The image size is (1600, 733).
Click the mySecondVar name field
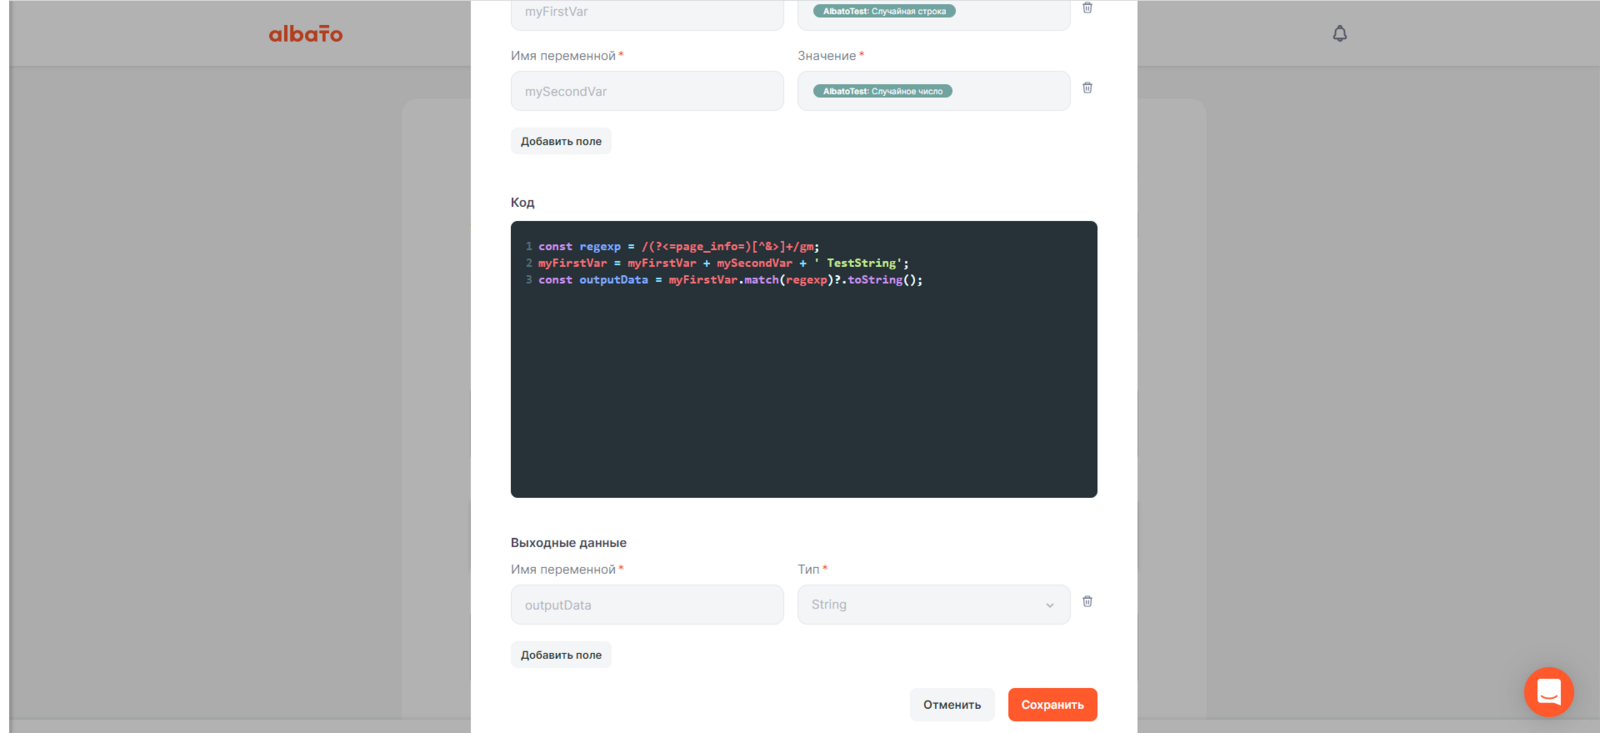[646, 91]
